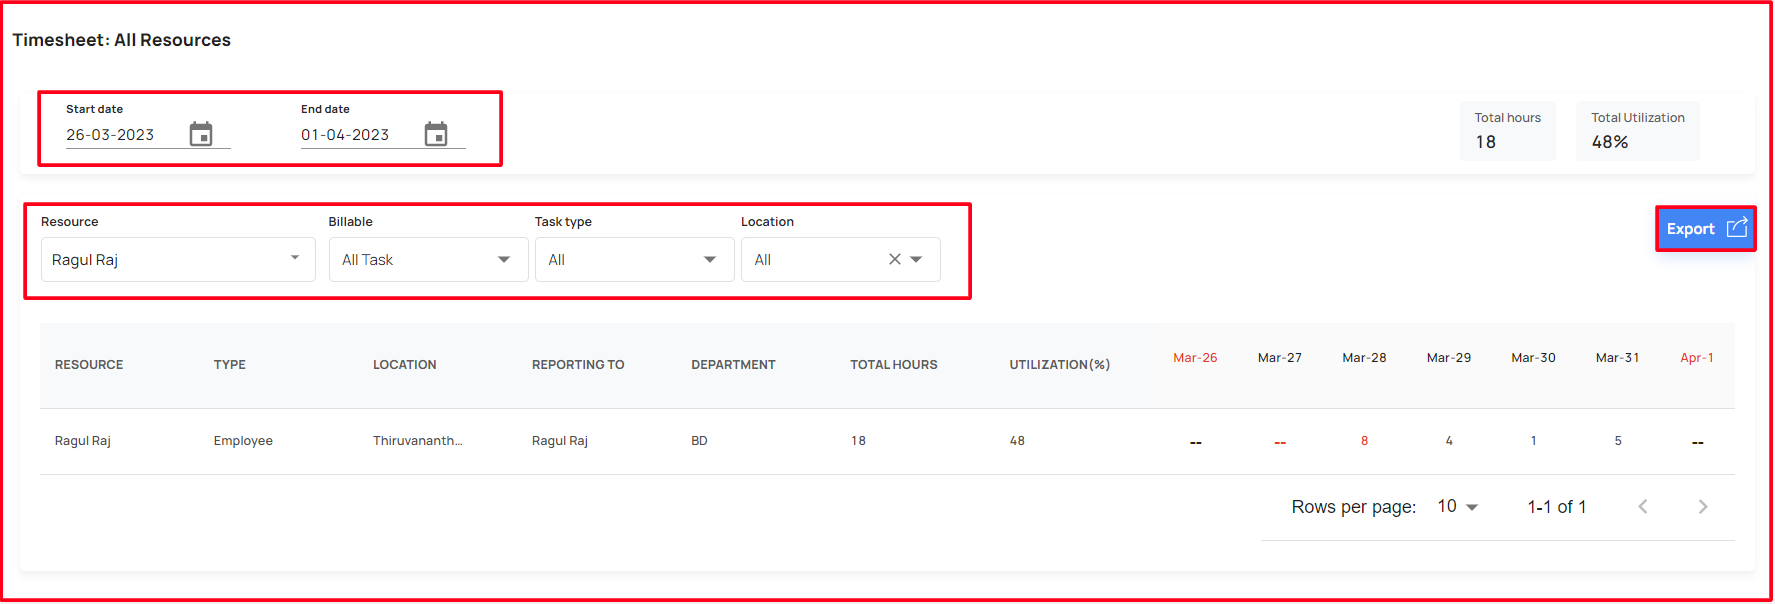Screen dimensions: 1775x604
Task: Open the Resource dropdown showing Ragul Raj
Action: point(178,259)
